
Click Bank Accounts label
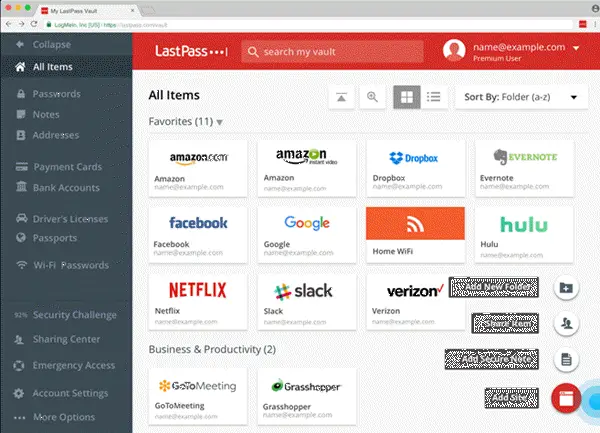point(66,188)
